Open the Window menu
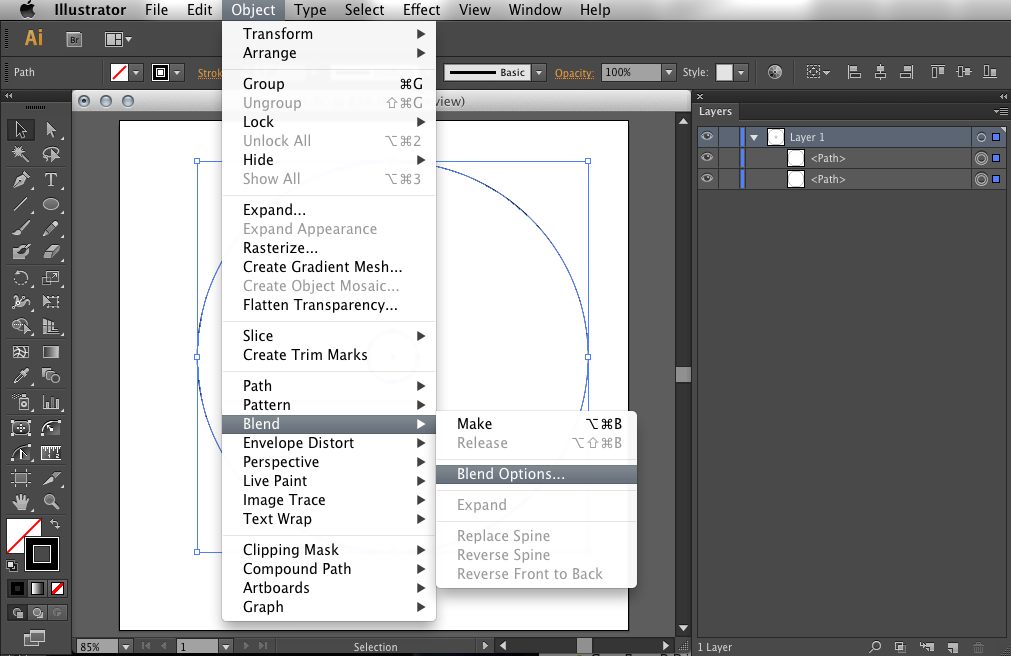Screen dimensions: 1011x656 click(535, 10)
